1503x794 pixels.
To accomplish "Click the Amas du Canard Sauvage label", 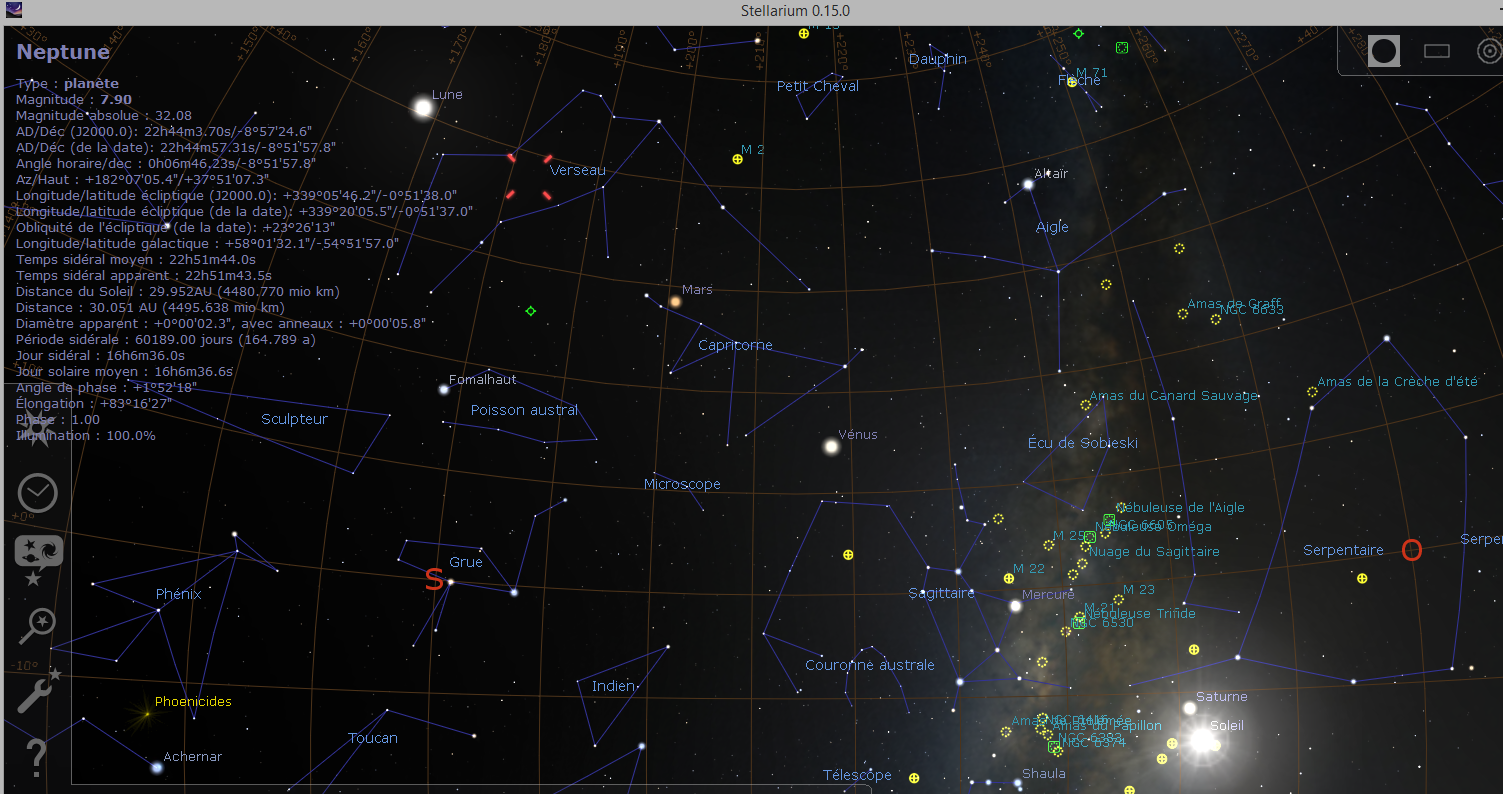I will (x=1174, y=396).
